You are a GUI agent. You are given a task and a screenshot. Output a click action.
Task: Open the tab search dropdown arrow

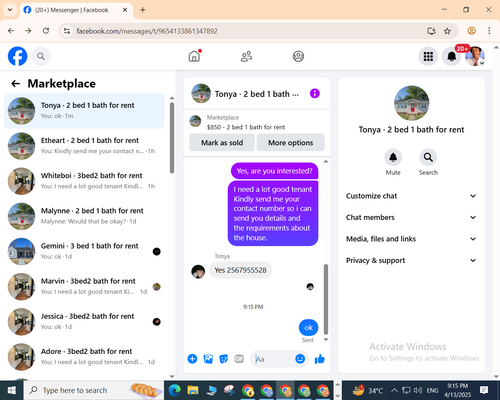point(10,10)
